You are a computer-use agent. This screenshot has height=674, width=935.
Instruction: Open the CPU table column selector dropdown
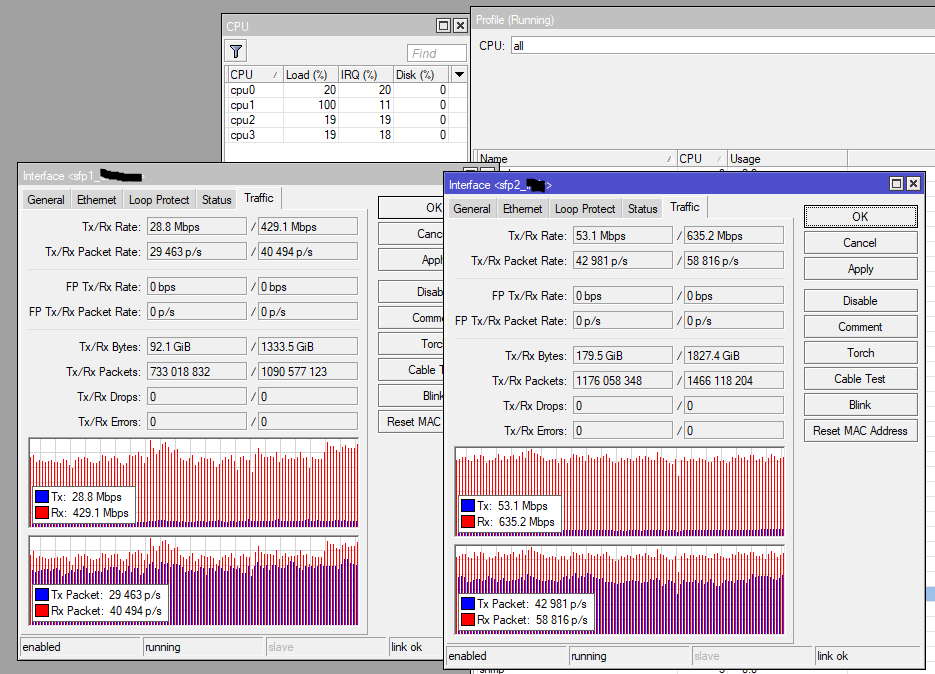(x=459, y=75)
